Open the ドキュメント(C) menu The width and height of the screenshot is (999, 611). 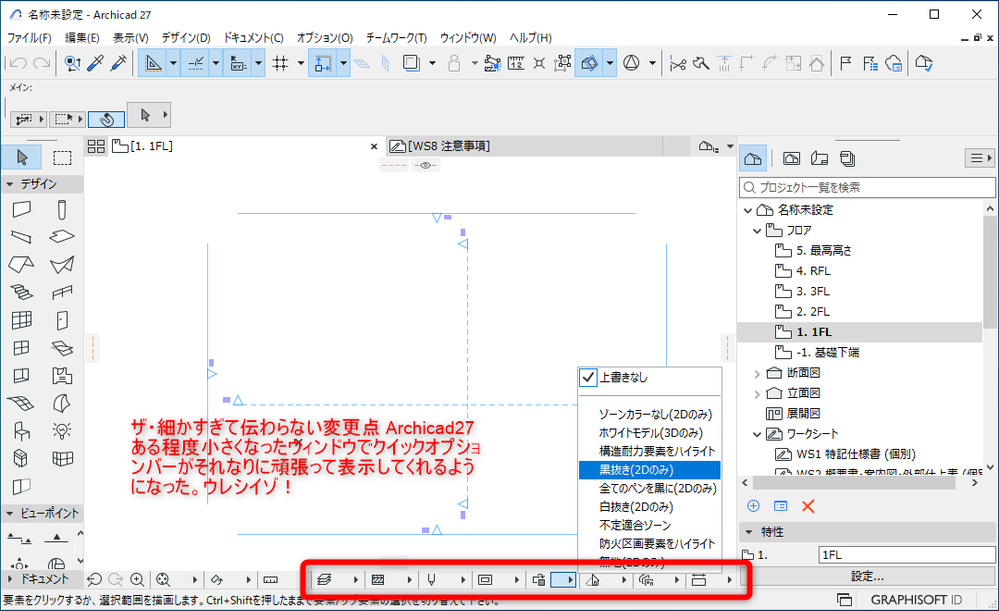[x=253, y=38]
